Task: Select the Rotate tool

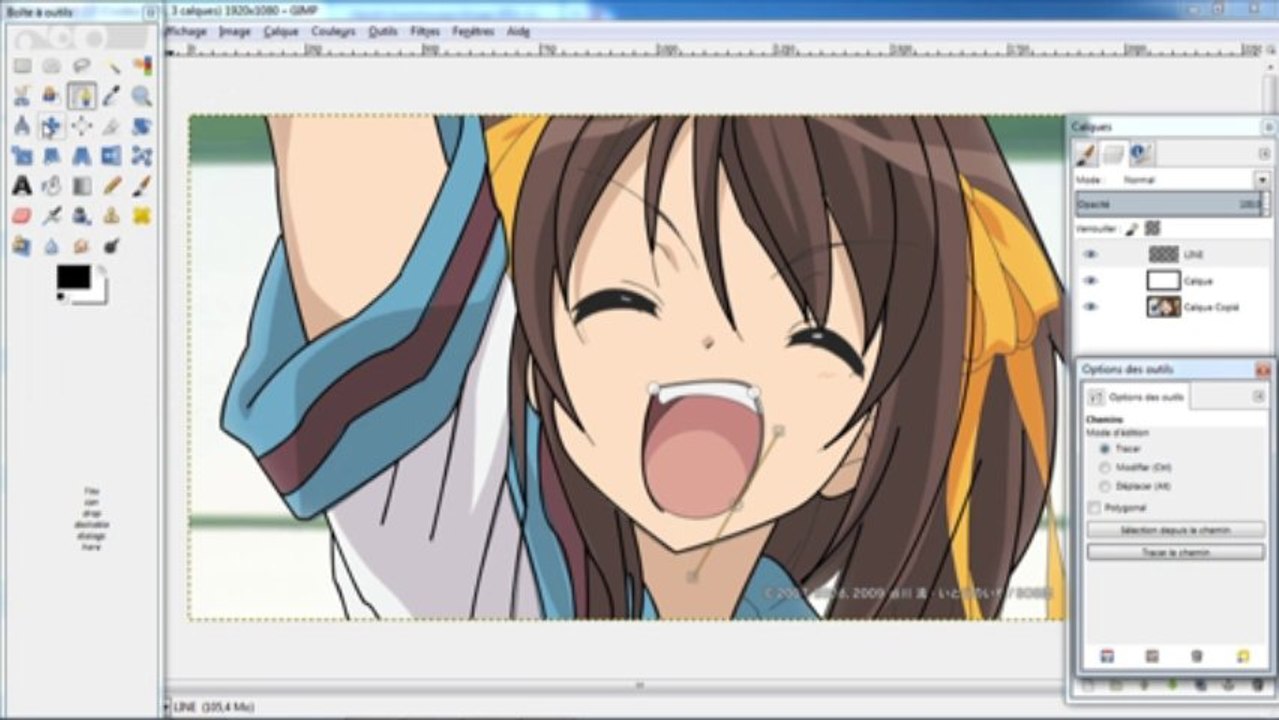Action: point(142,126)
